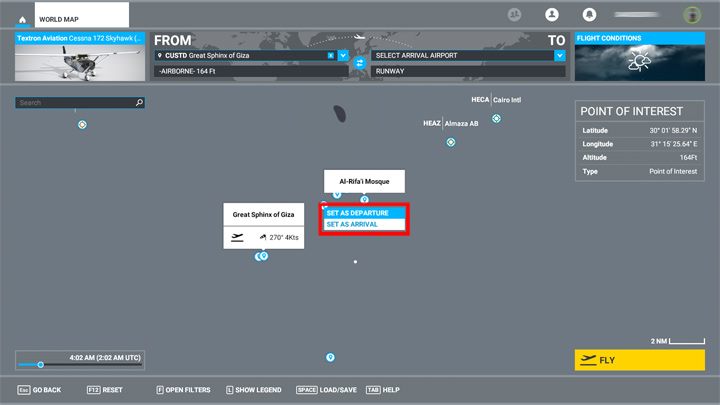Expand the departure airport dropdown

pos(343,56)
